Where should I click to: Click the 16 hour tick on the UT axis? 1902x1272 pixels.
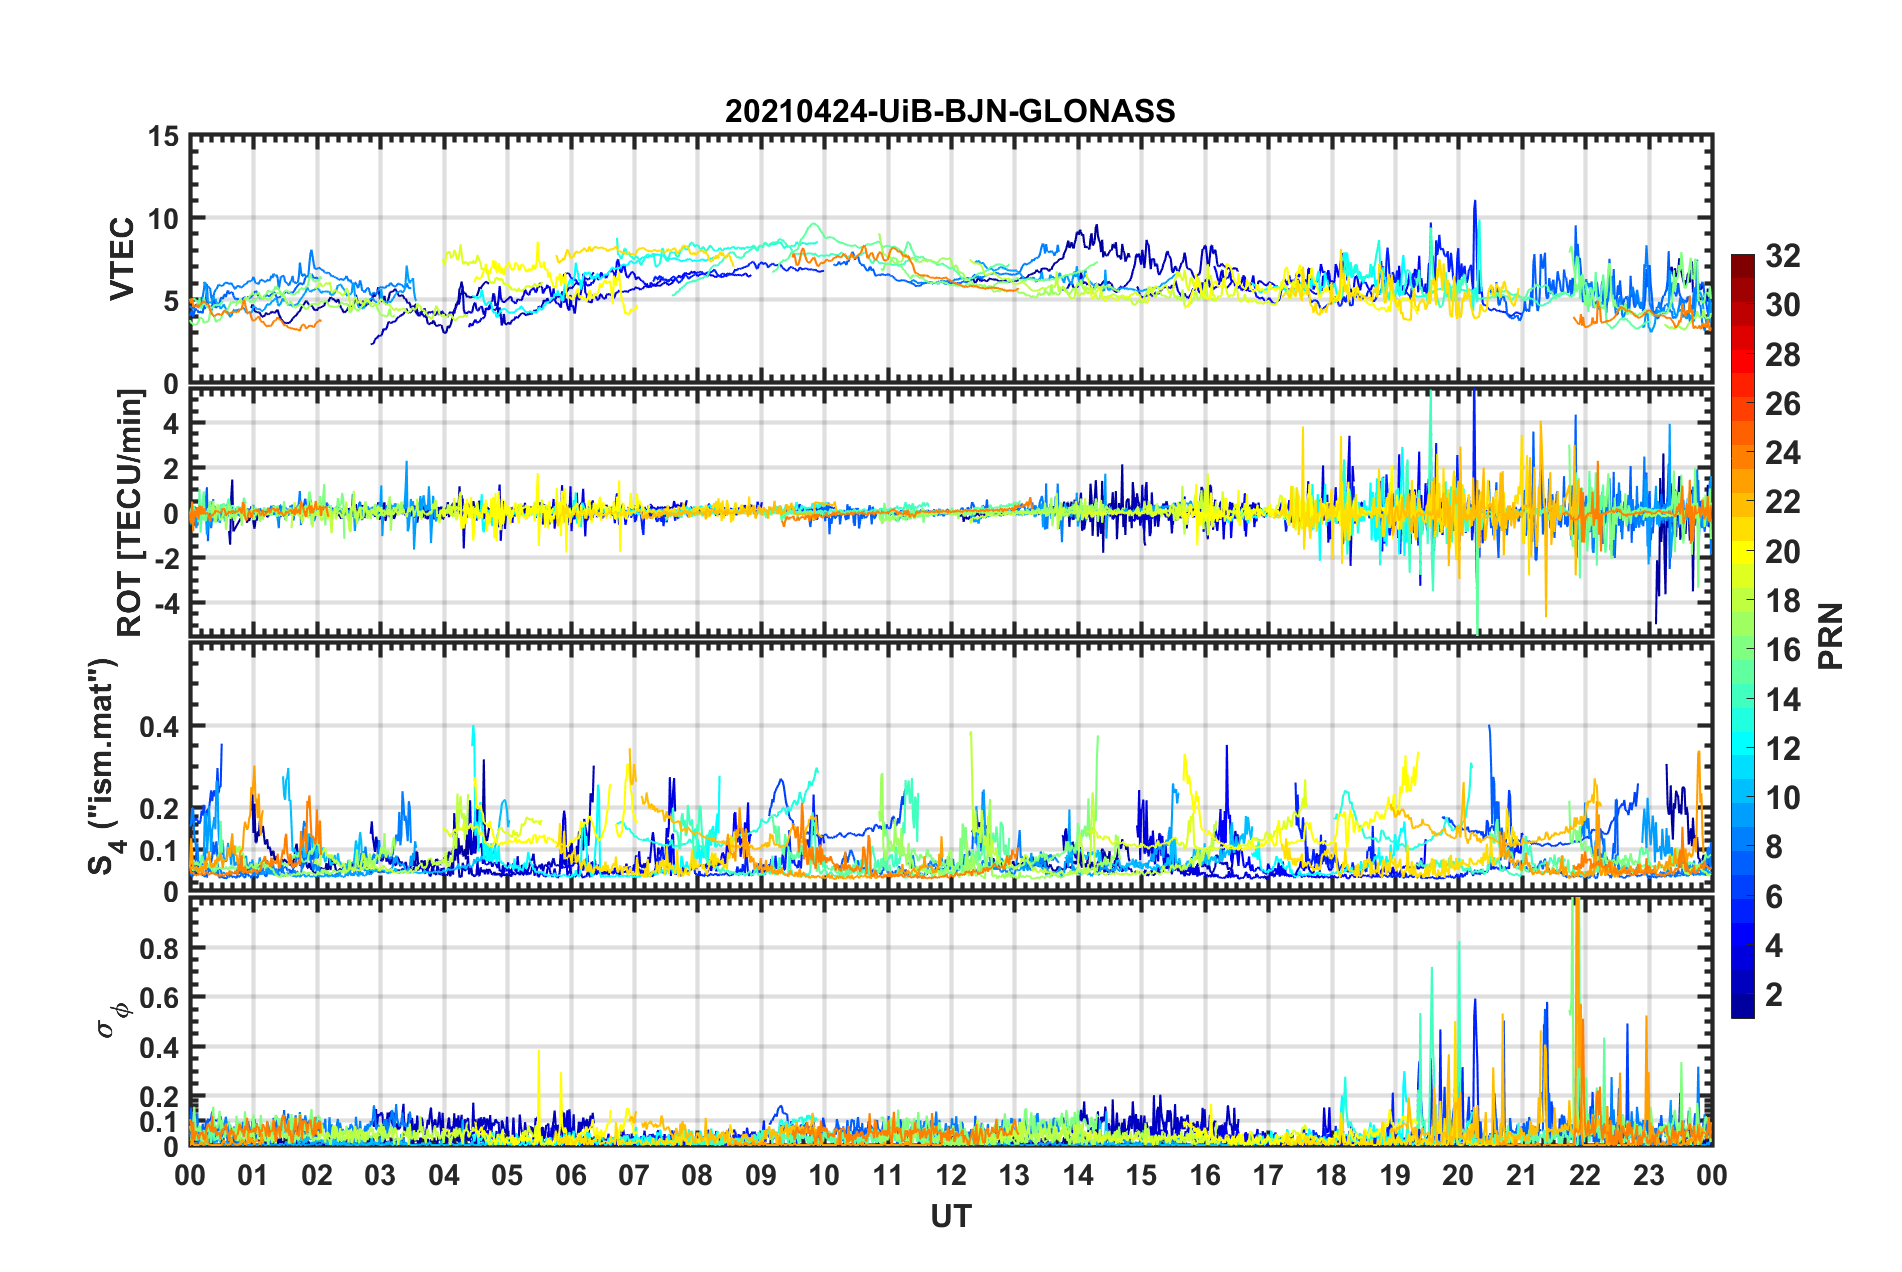pos(1205,1175)
